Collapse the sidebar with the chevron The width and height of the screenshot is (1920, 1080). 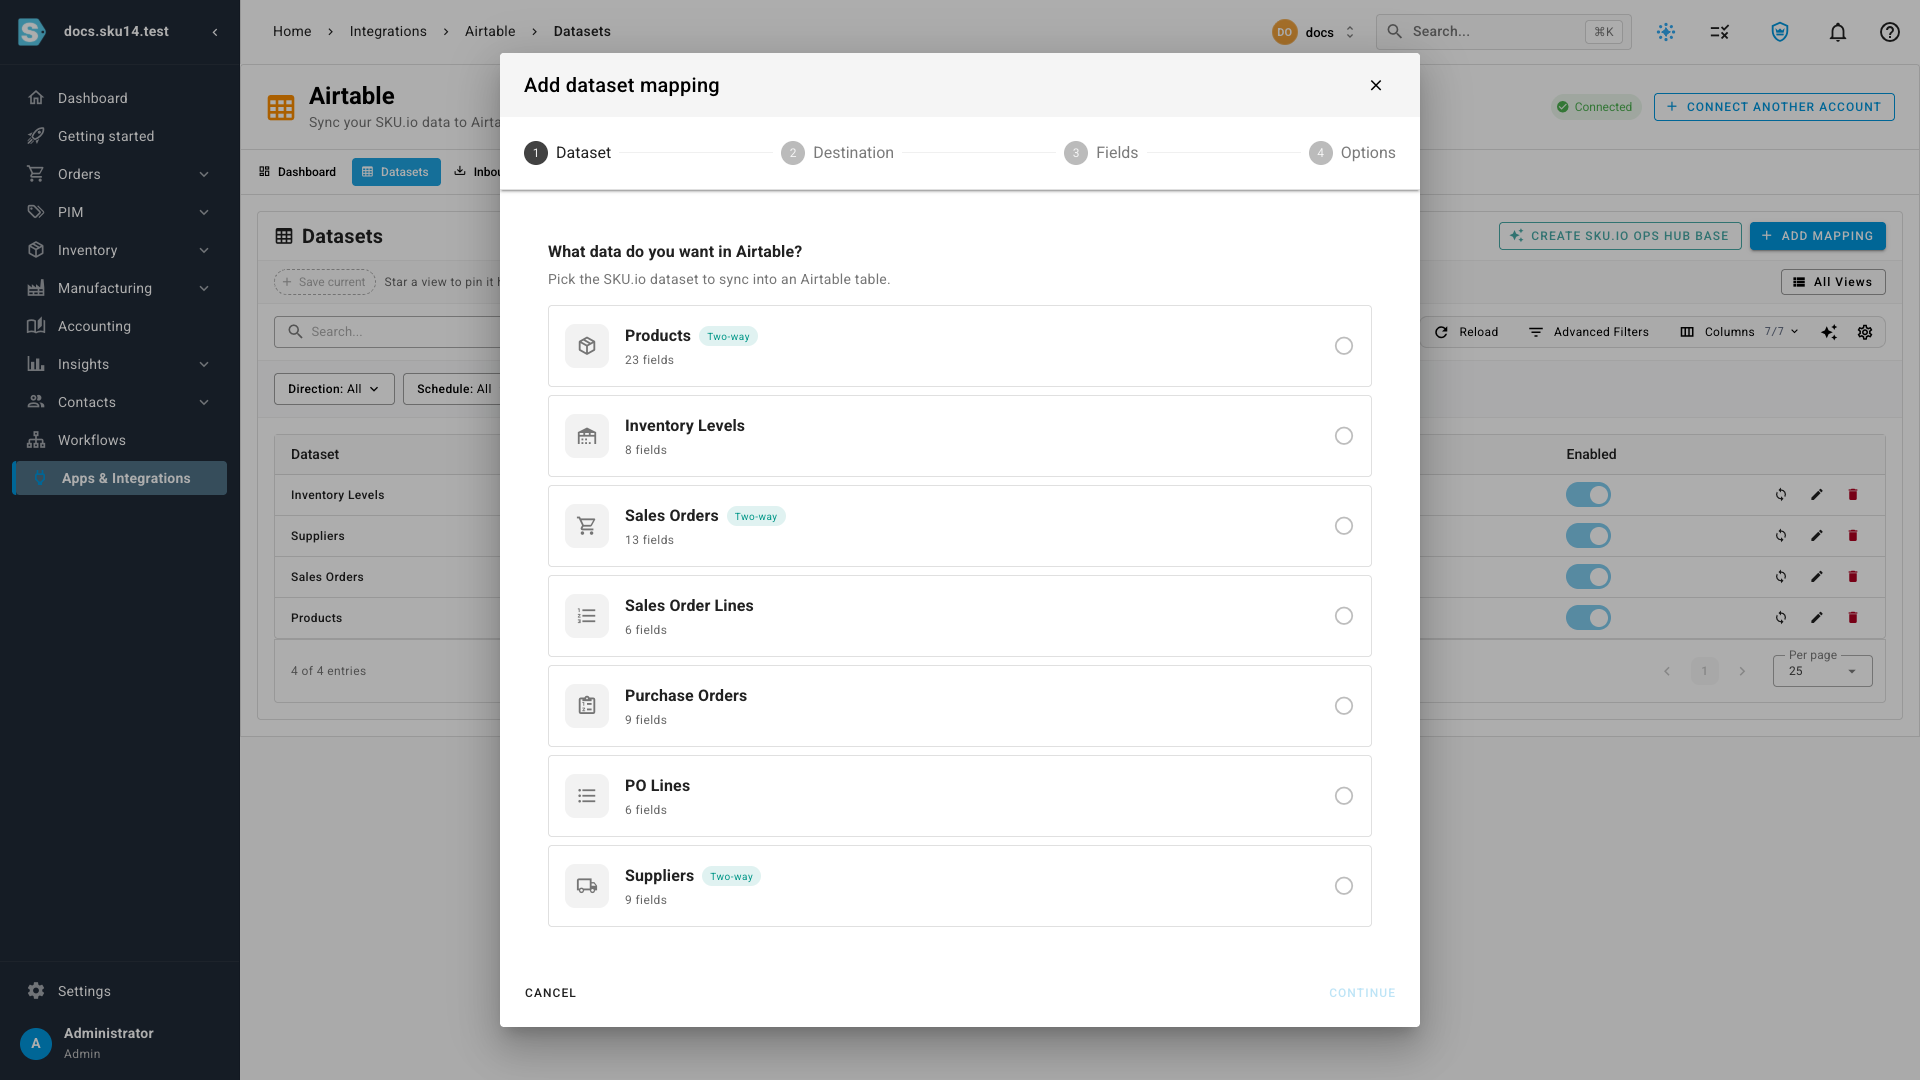click(215, 32)
